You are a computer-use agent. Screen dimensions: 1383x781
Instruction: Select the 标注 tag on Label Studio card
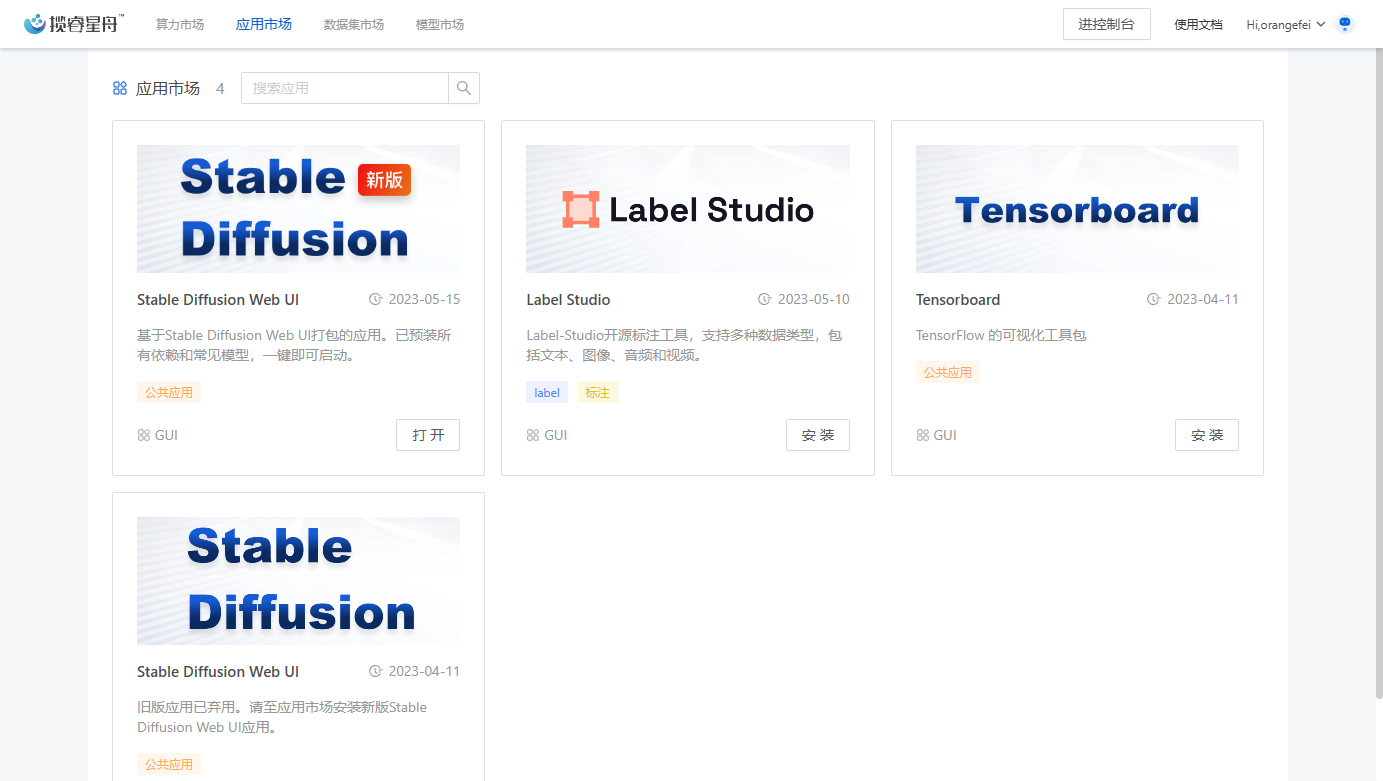pyautogui.click(x=597, y=392)
